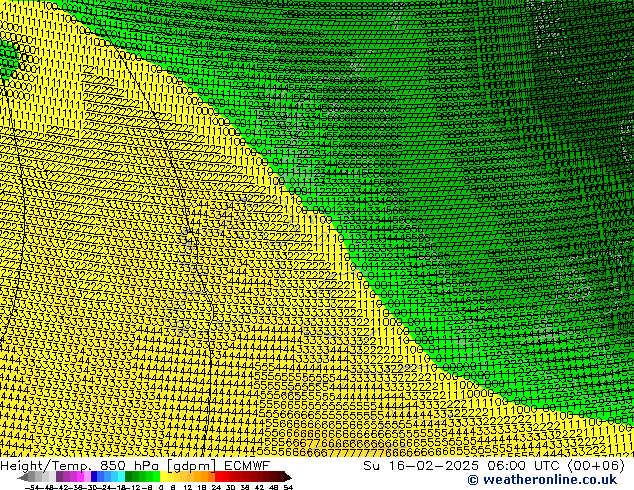
Task: Click the "850 hPa" pressure level label
Action: pos(130,465)
